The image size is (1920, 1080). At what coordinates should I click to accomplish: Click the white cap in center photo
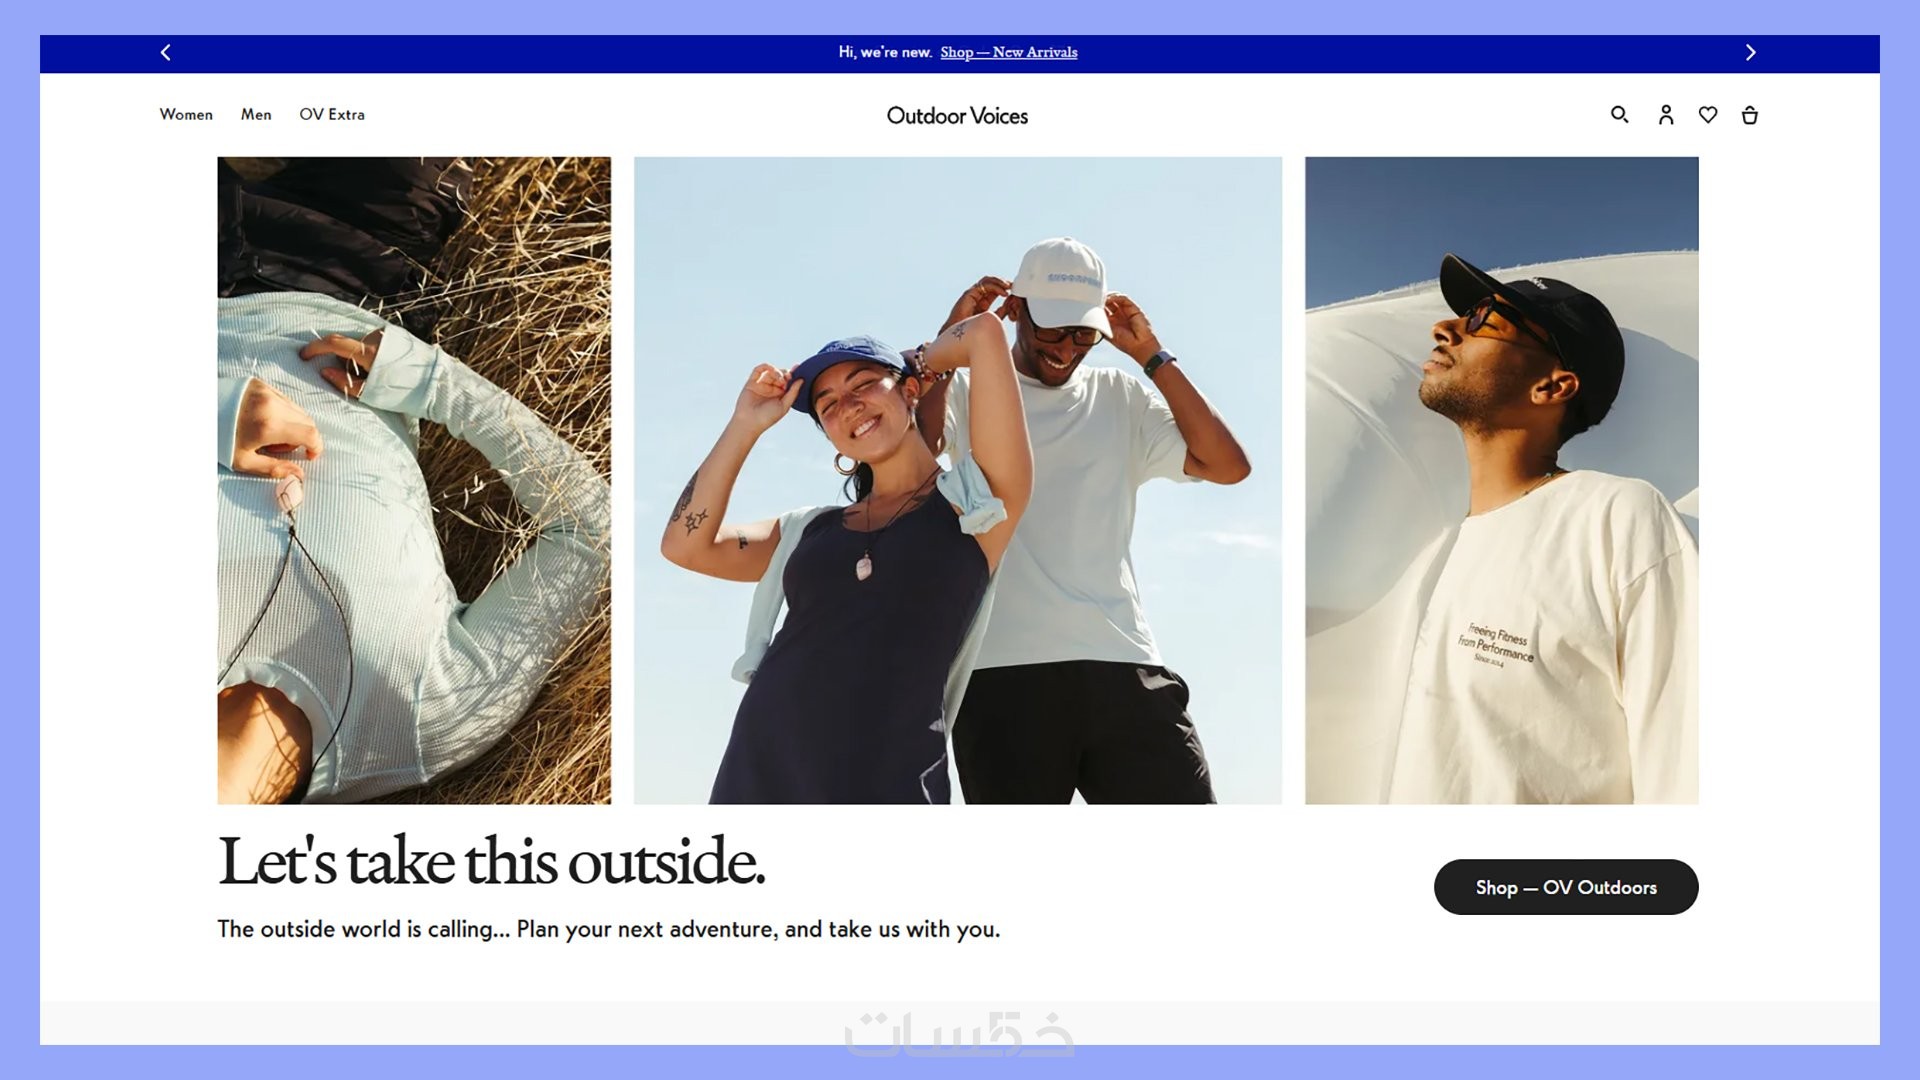(x=1064, y=283)
